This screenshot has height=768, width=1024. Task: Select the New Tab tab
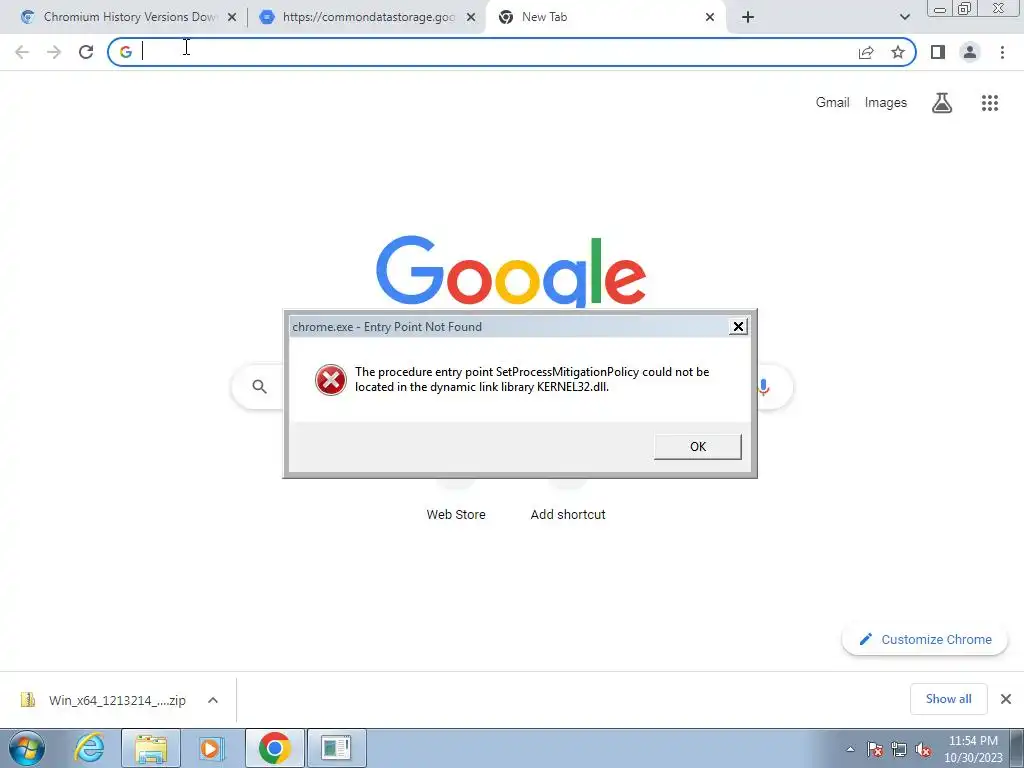click(604, 17)
